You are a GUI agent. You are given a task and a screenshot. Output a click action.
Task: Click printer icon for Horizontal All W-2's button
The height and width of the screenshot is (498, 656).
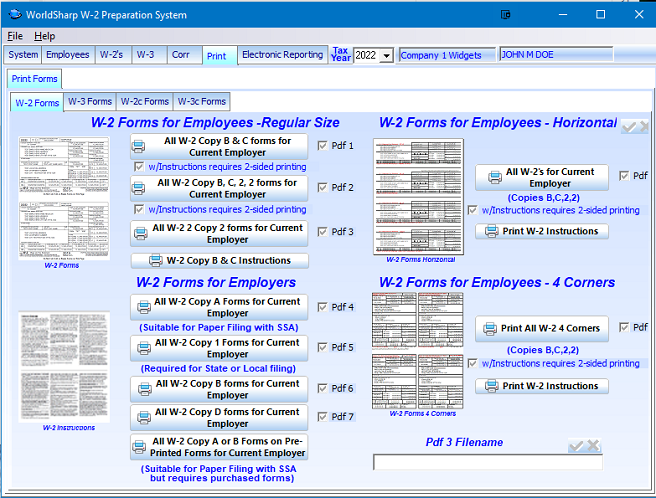[494, 178]
